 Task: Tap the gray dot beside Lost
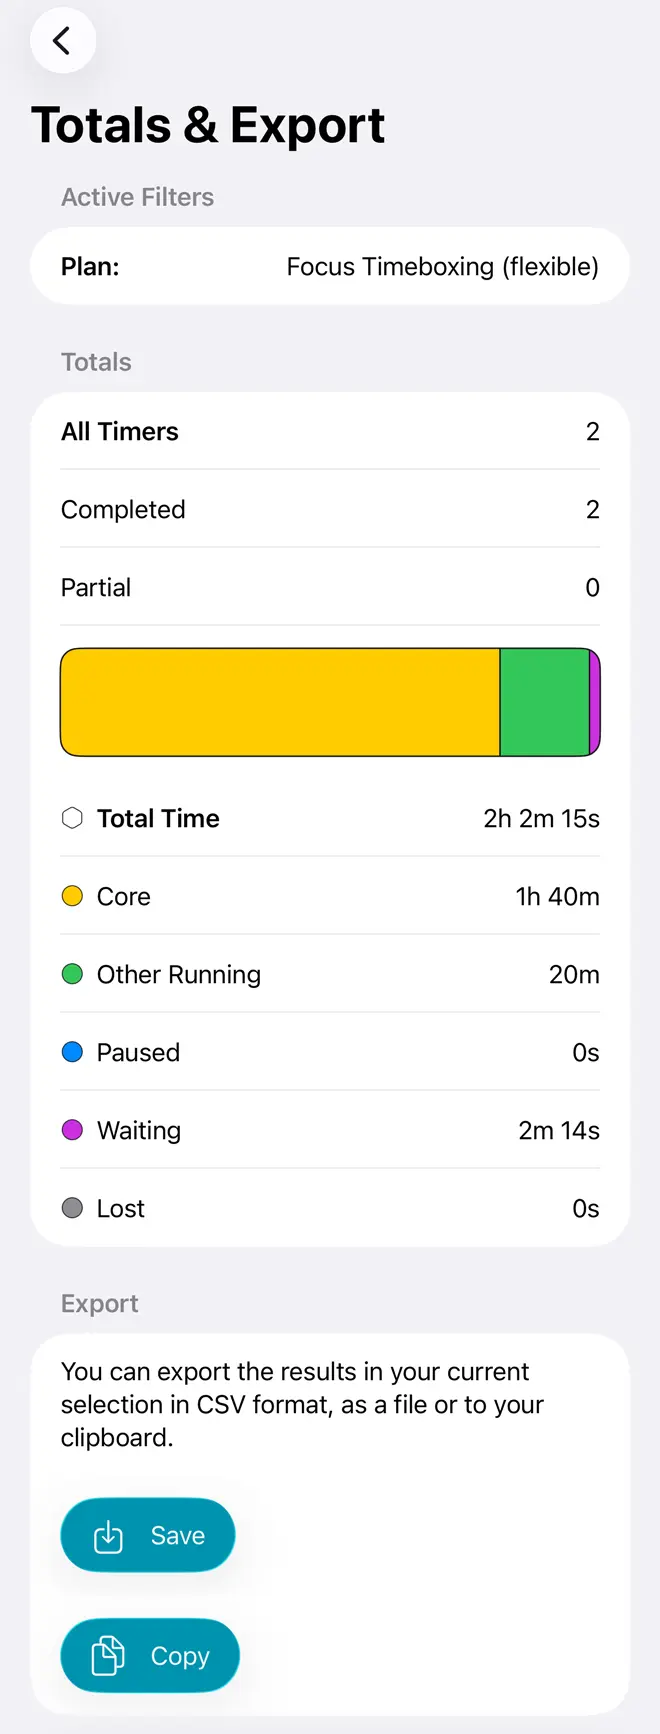tap(71, 1208)
